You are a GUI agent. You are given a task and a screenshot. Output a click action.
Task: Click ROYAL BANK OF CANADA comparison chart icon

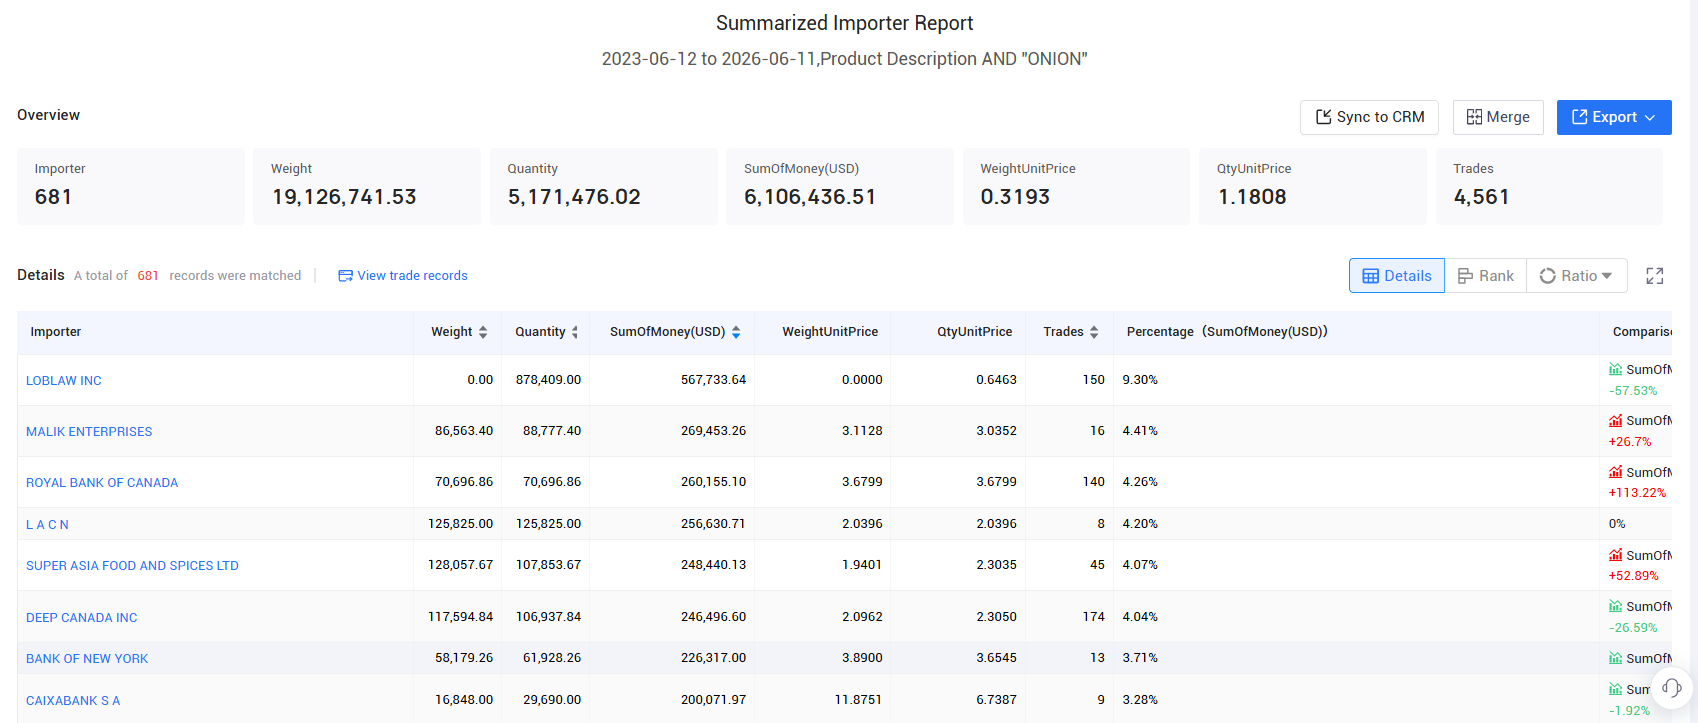(x=1615, y=472)
